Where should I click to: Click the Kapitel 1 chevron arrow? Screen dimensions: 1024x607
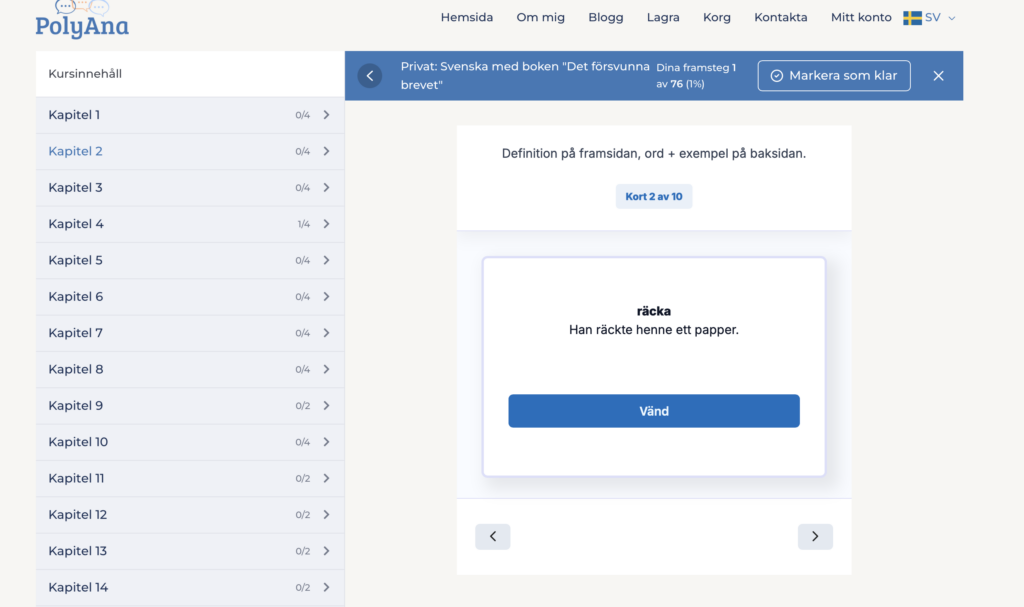pyautogui.click(x=326, y=115)
